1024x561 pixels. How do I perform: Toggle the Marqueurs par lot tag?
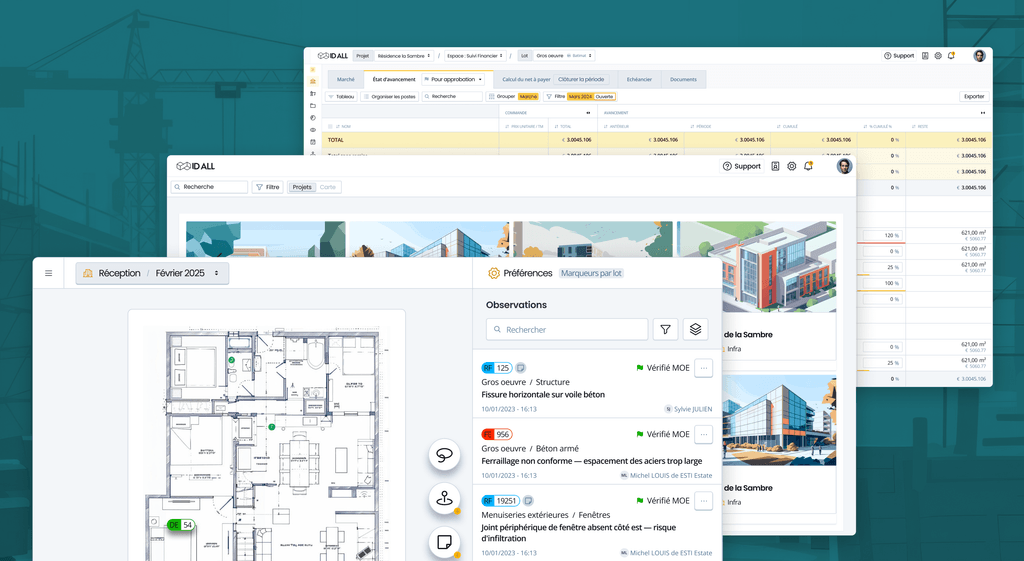click(x=591, y=273)
